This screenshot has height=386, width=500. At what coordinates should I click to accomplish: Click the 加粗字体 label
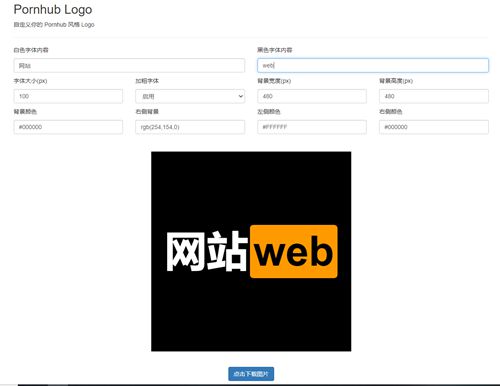tap(147, 81)
